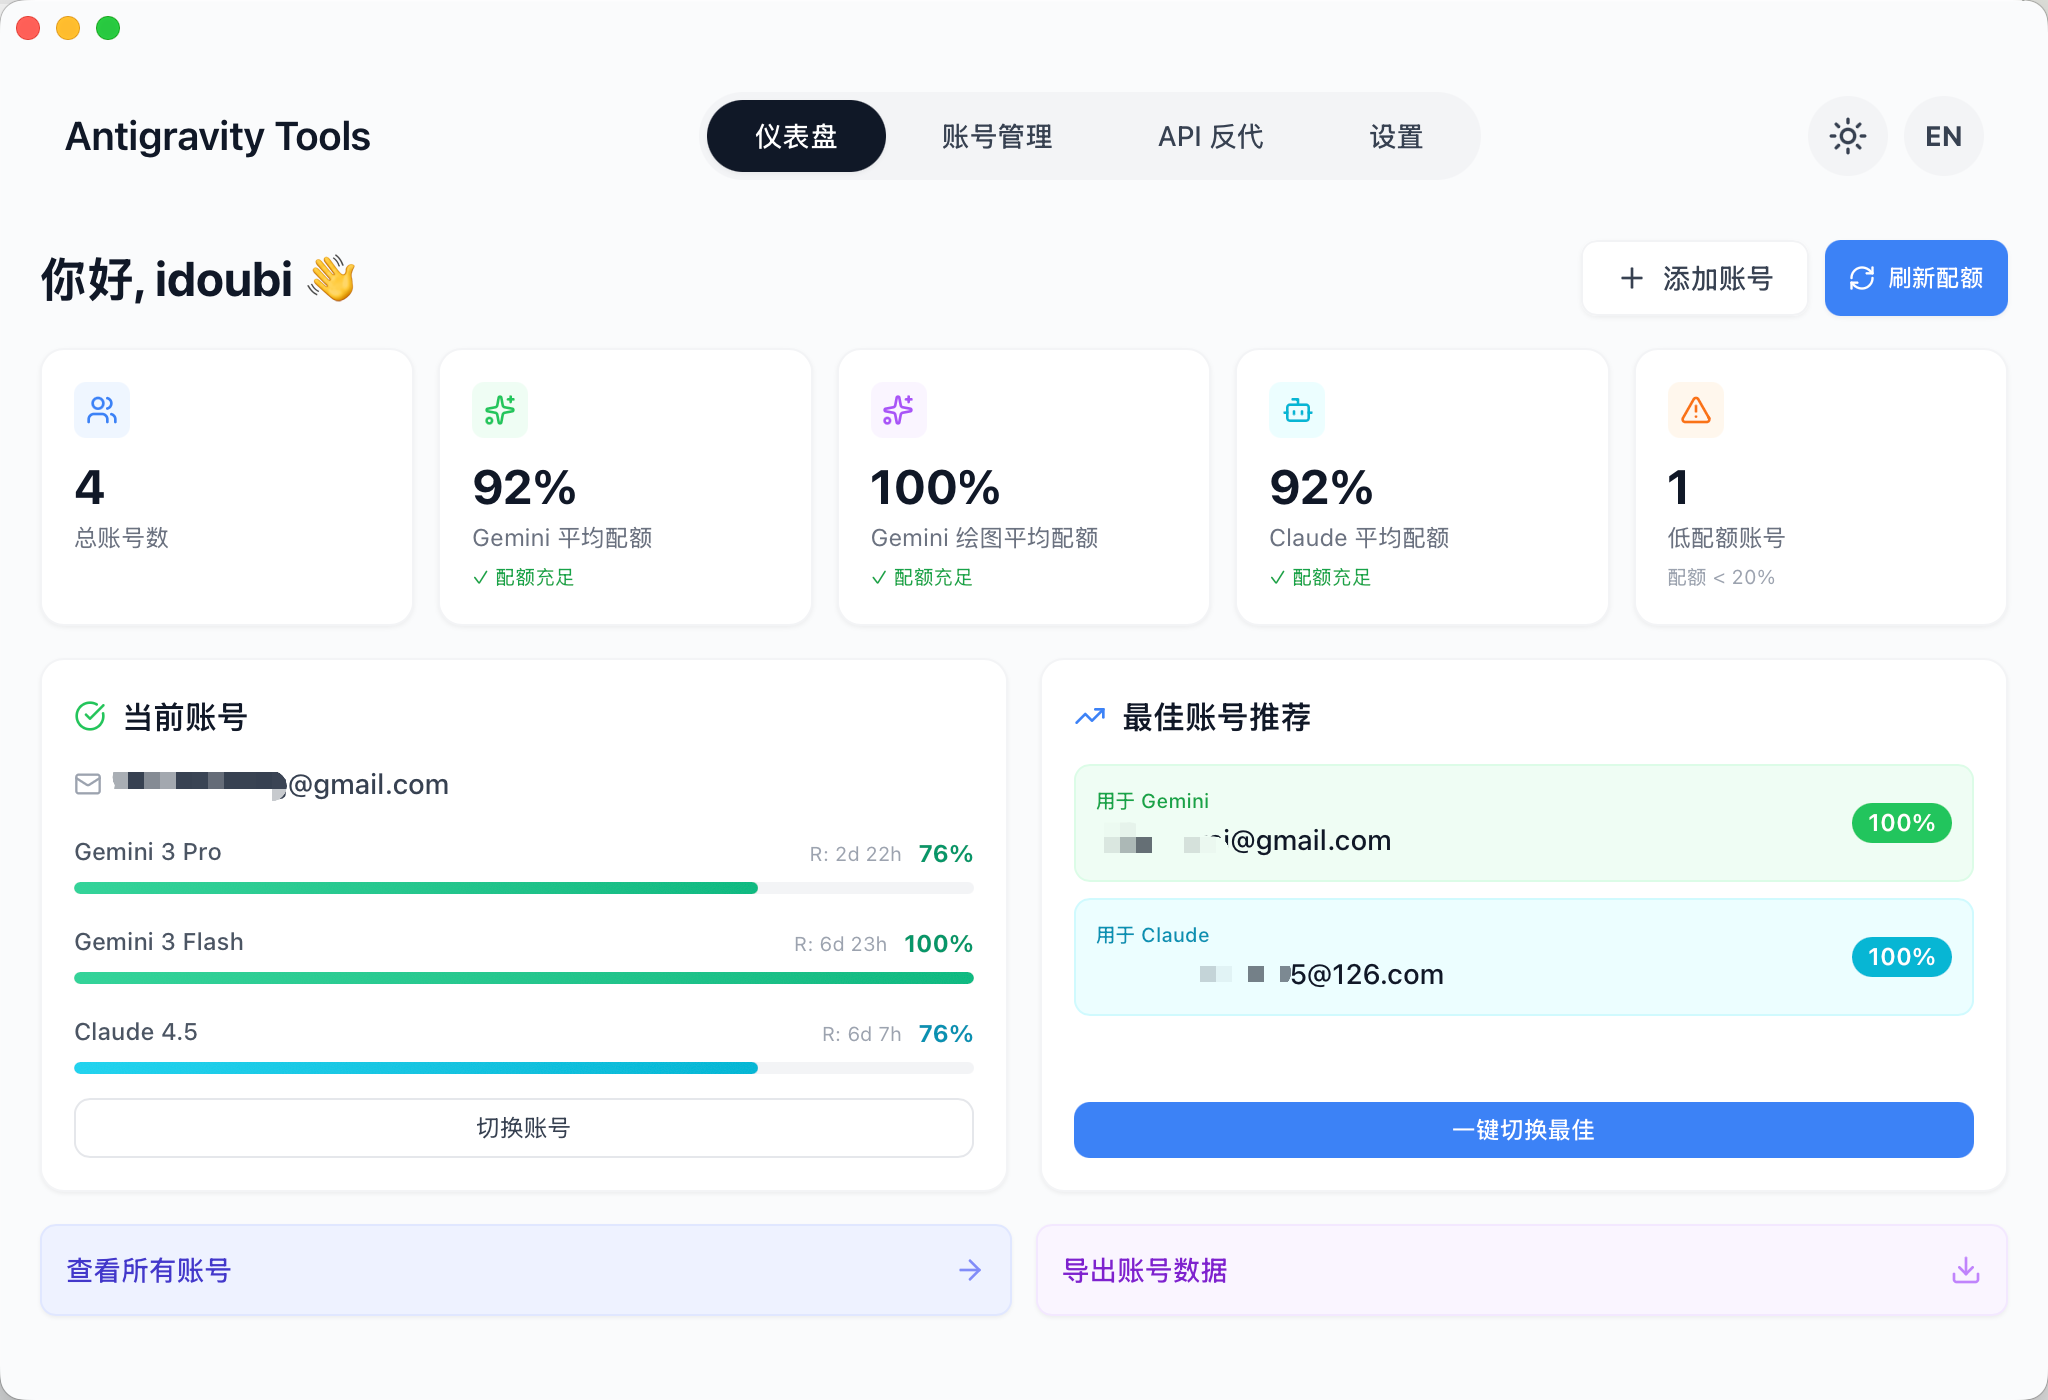Click the total accounts users icon
Screen dimensions: 2048x1400
click(102, 410)
